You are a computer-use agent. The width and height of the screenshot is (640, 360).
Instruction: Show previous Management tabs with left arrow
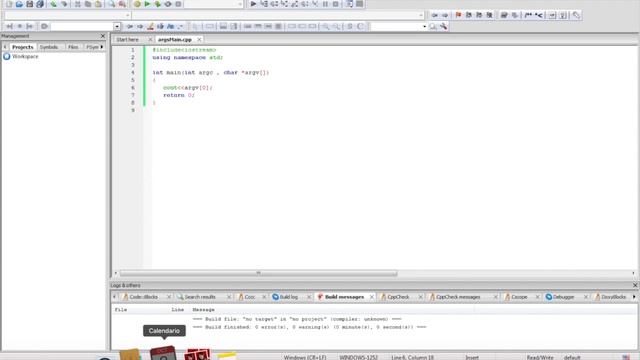(x=5, y=47)
